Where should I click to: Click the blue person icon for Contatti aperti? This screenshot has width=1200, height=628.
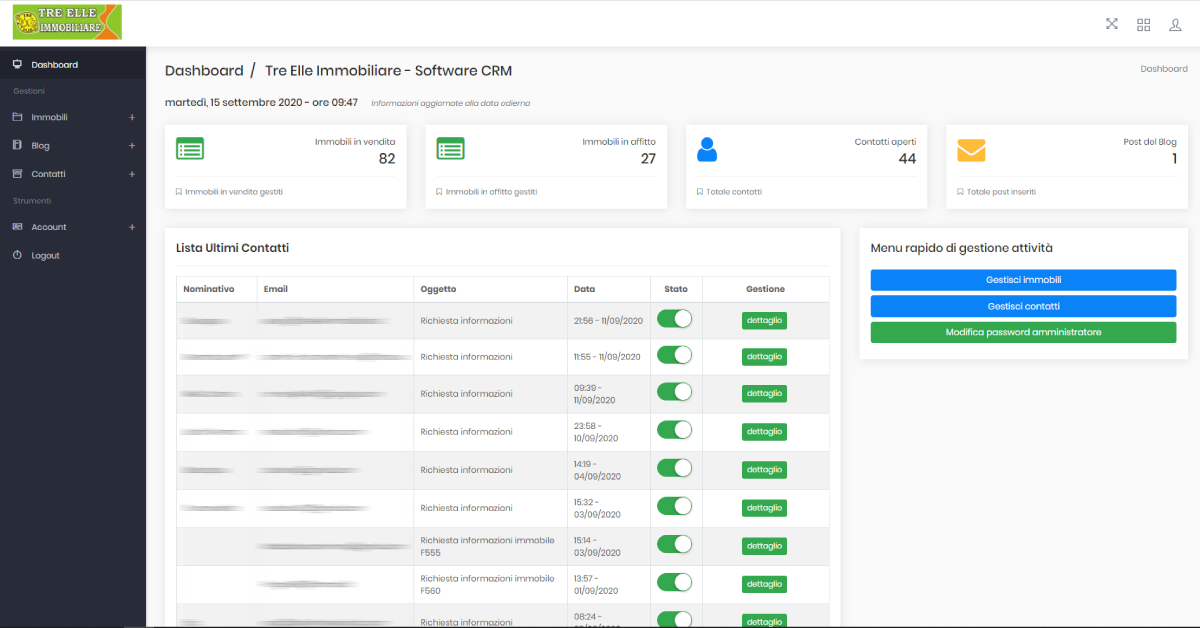click(x=707, y=150)
